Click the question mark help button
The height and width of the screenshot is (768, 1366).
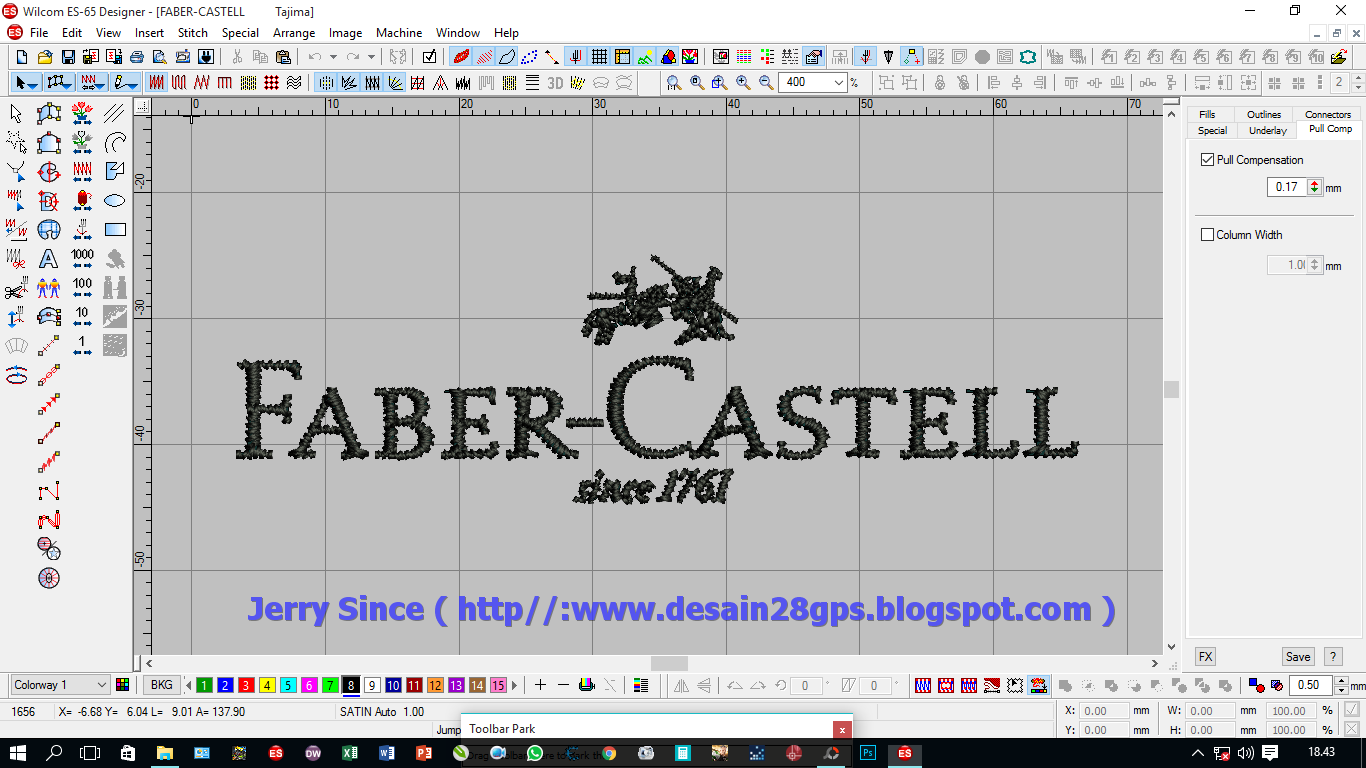(1332, 657)
